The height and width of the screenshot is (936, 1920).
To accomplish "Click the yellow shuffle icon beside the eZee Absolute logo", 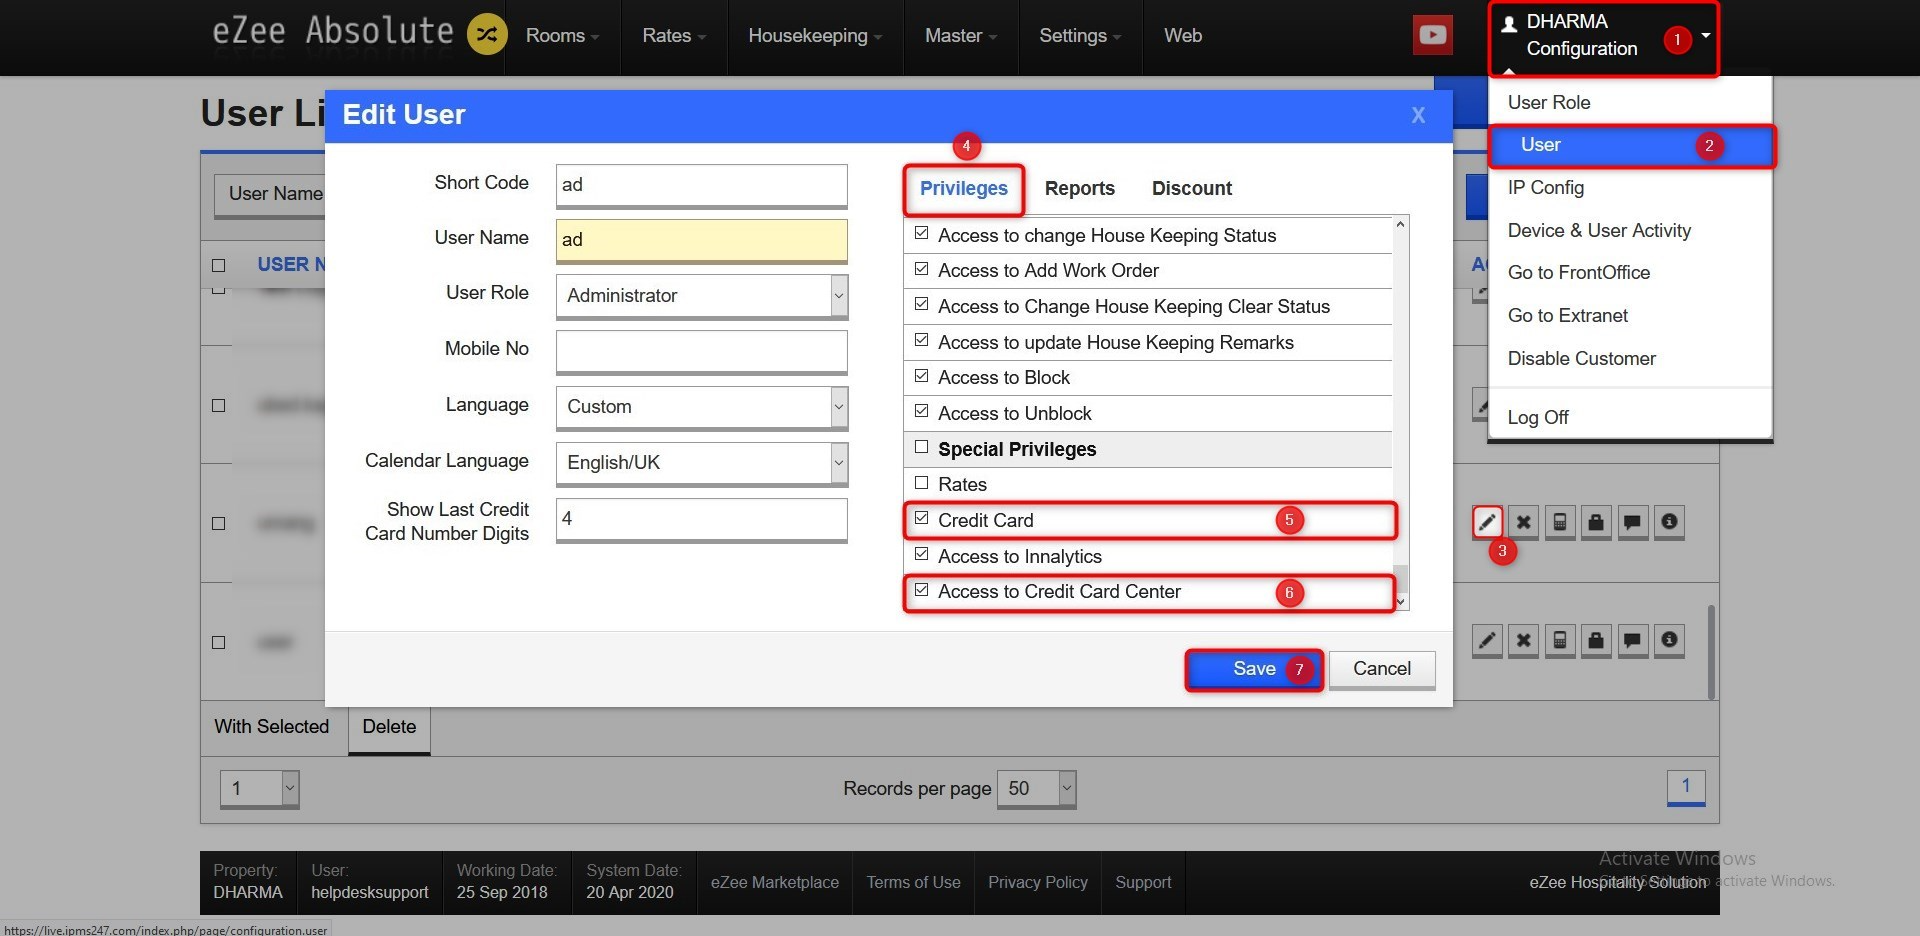I will click(487, 34).
